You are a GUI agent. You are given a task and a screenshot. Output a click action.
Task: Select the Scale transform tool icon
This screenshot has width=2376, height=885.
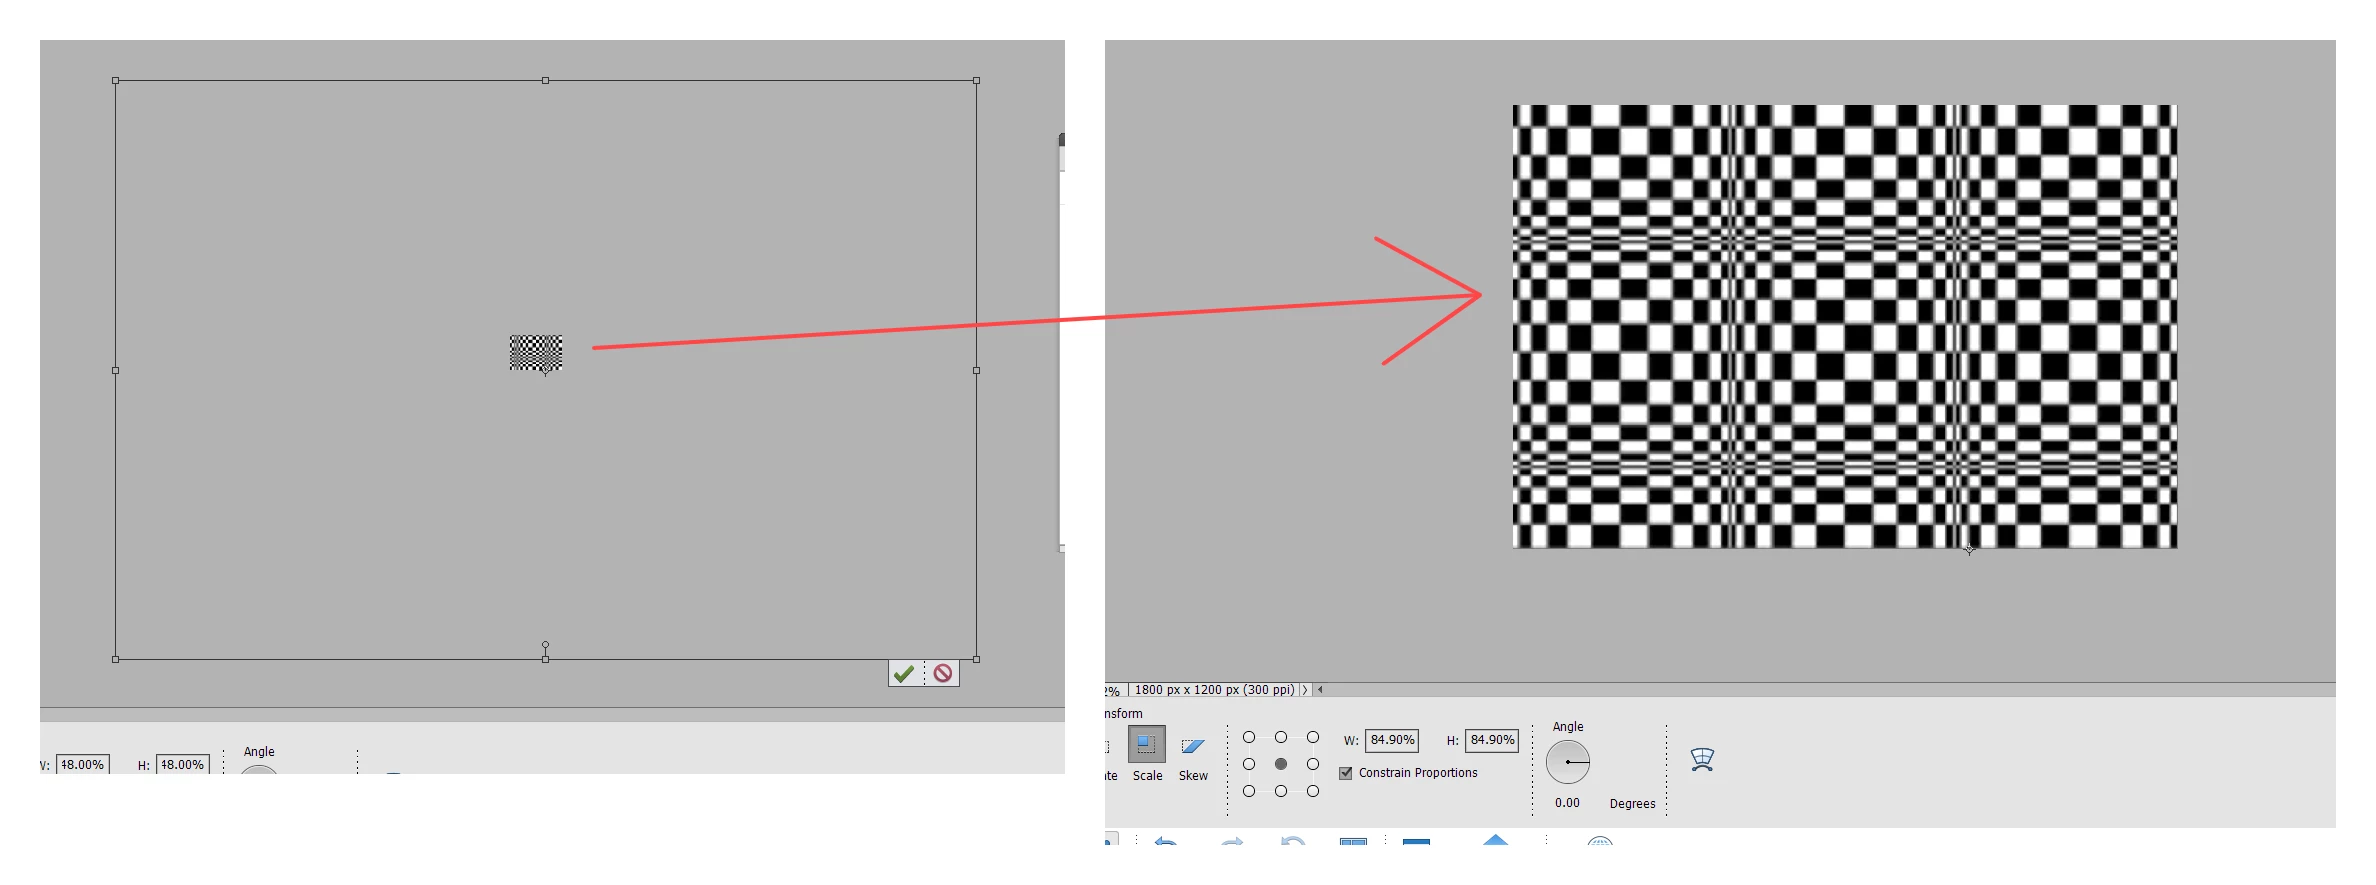pyautogui.click(x=1147, y=745)
